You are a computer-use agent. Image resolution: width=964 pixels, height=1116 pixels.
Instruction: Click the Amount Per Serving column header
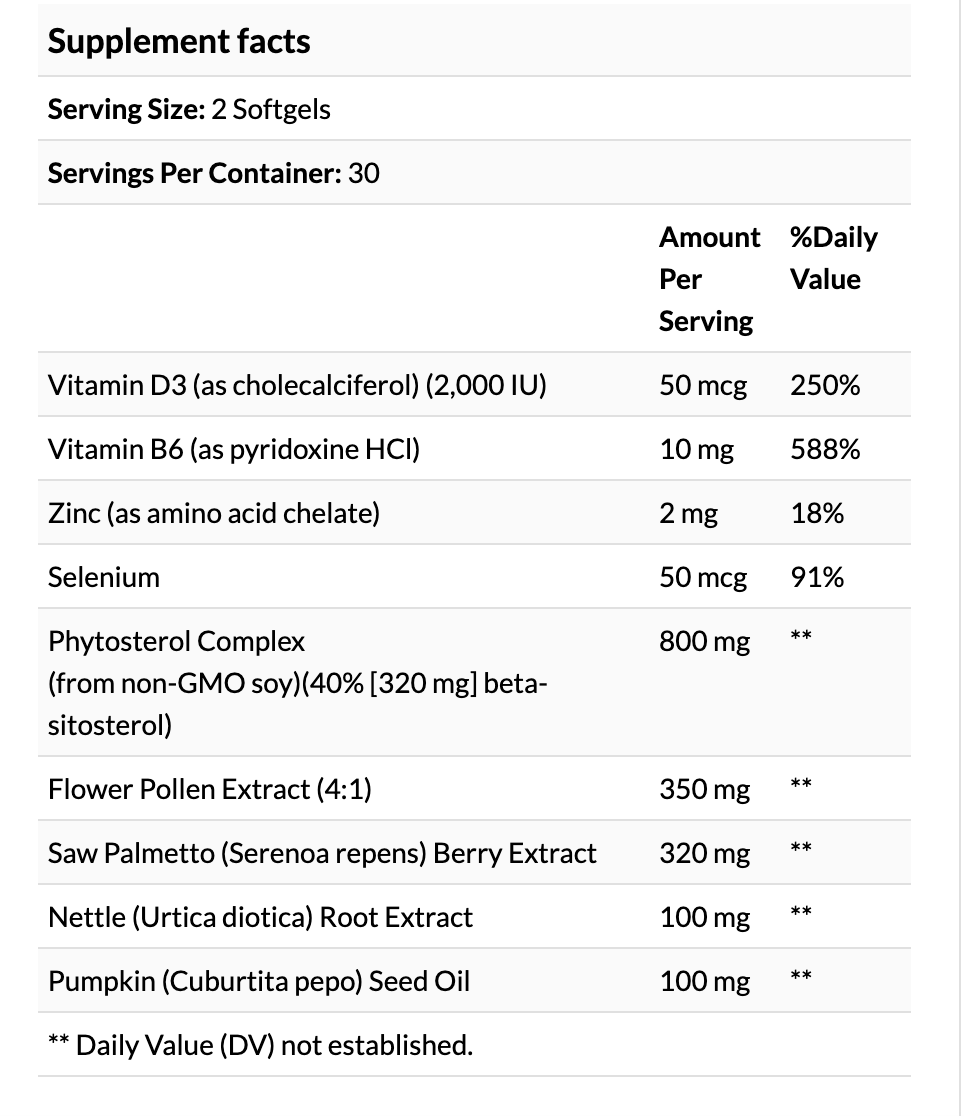click(x=709, y=279)
